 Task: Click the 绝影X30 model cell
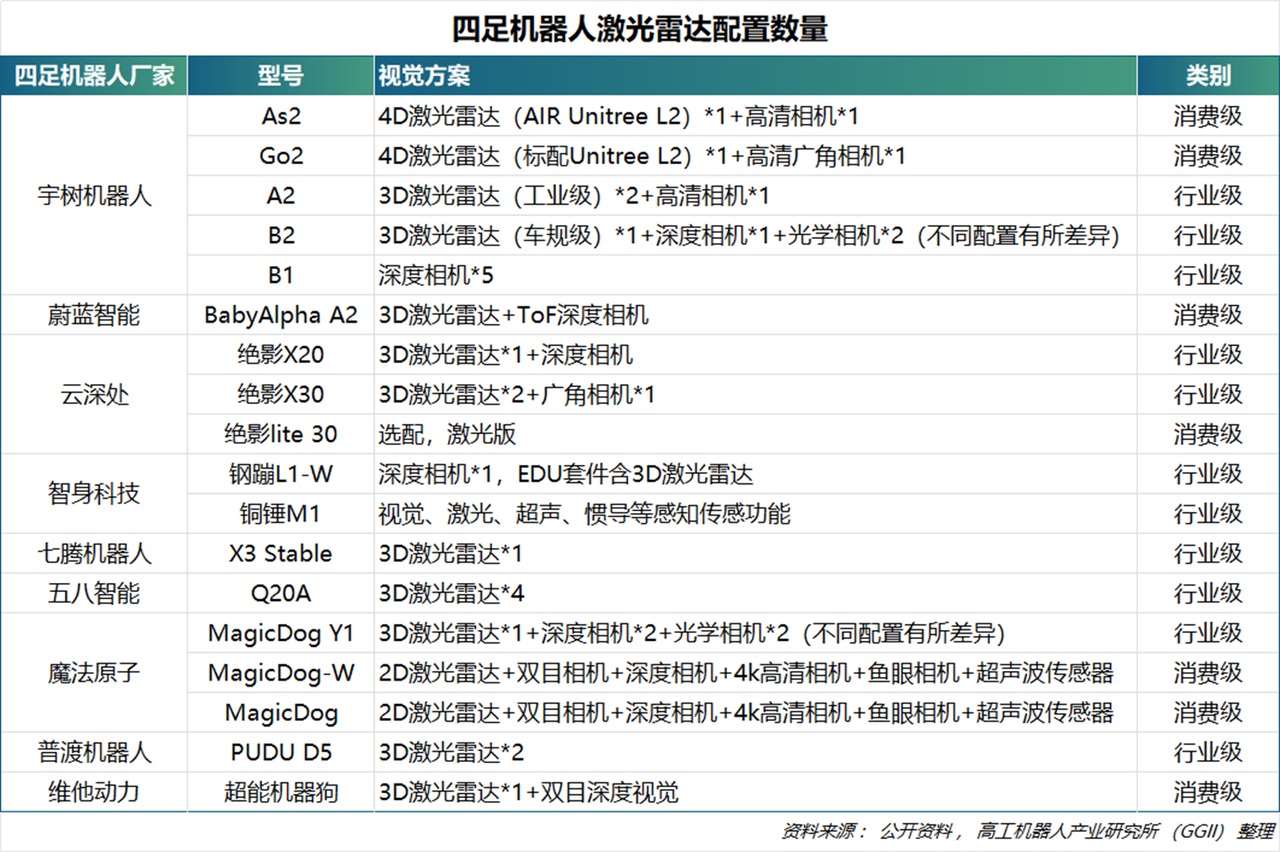click(x=280, y=394)
